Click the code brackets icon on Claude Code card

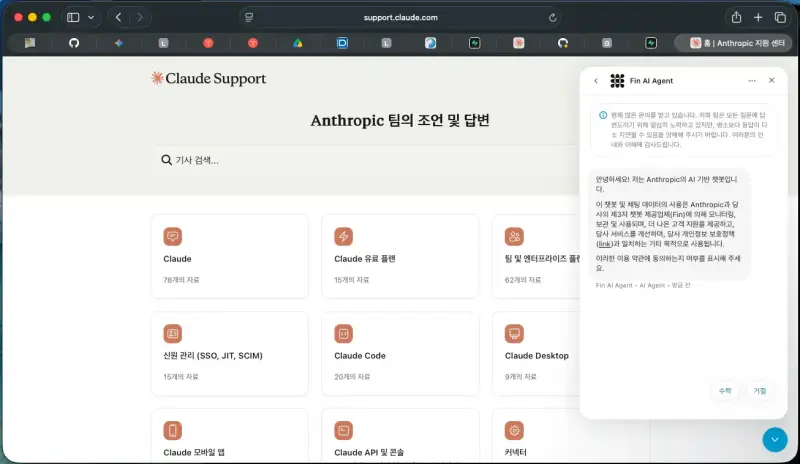pyautogui.click(x=343, y=333)
